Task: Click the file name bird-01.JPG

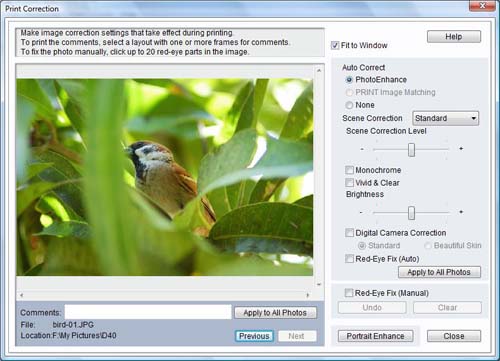Action: tap(73, 325)
